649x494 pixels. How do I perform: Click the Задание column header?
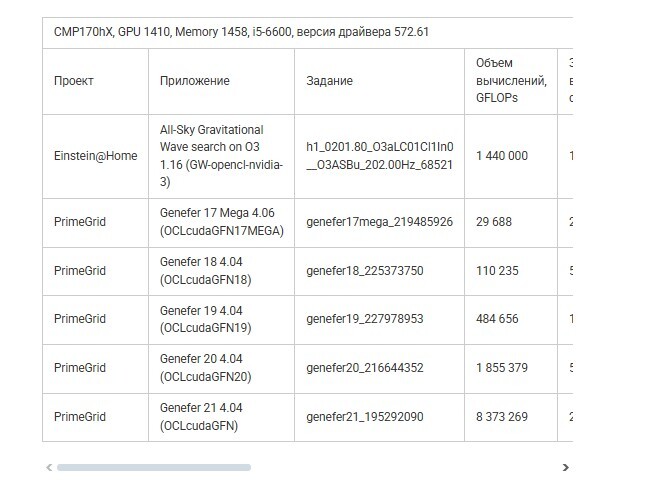click(x=329, y=81)
